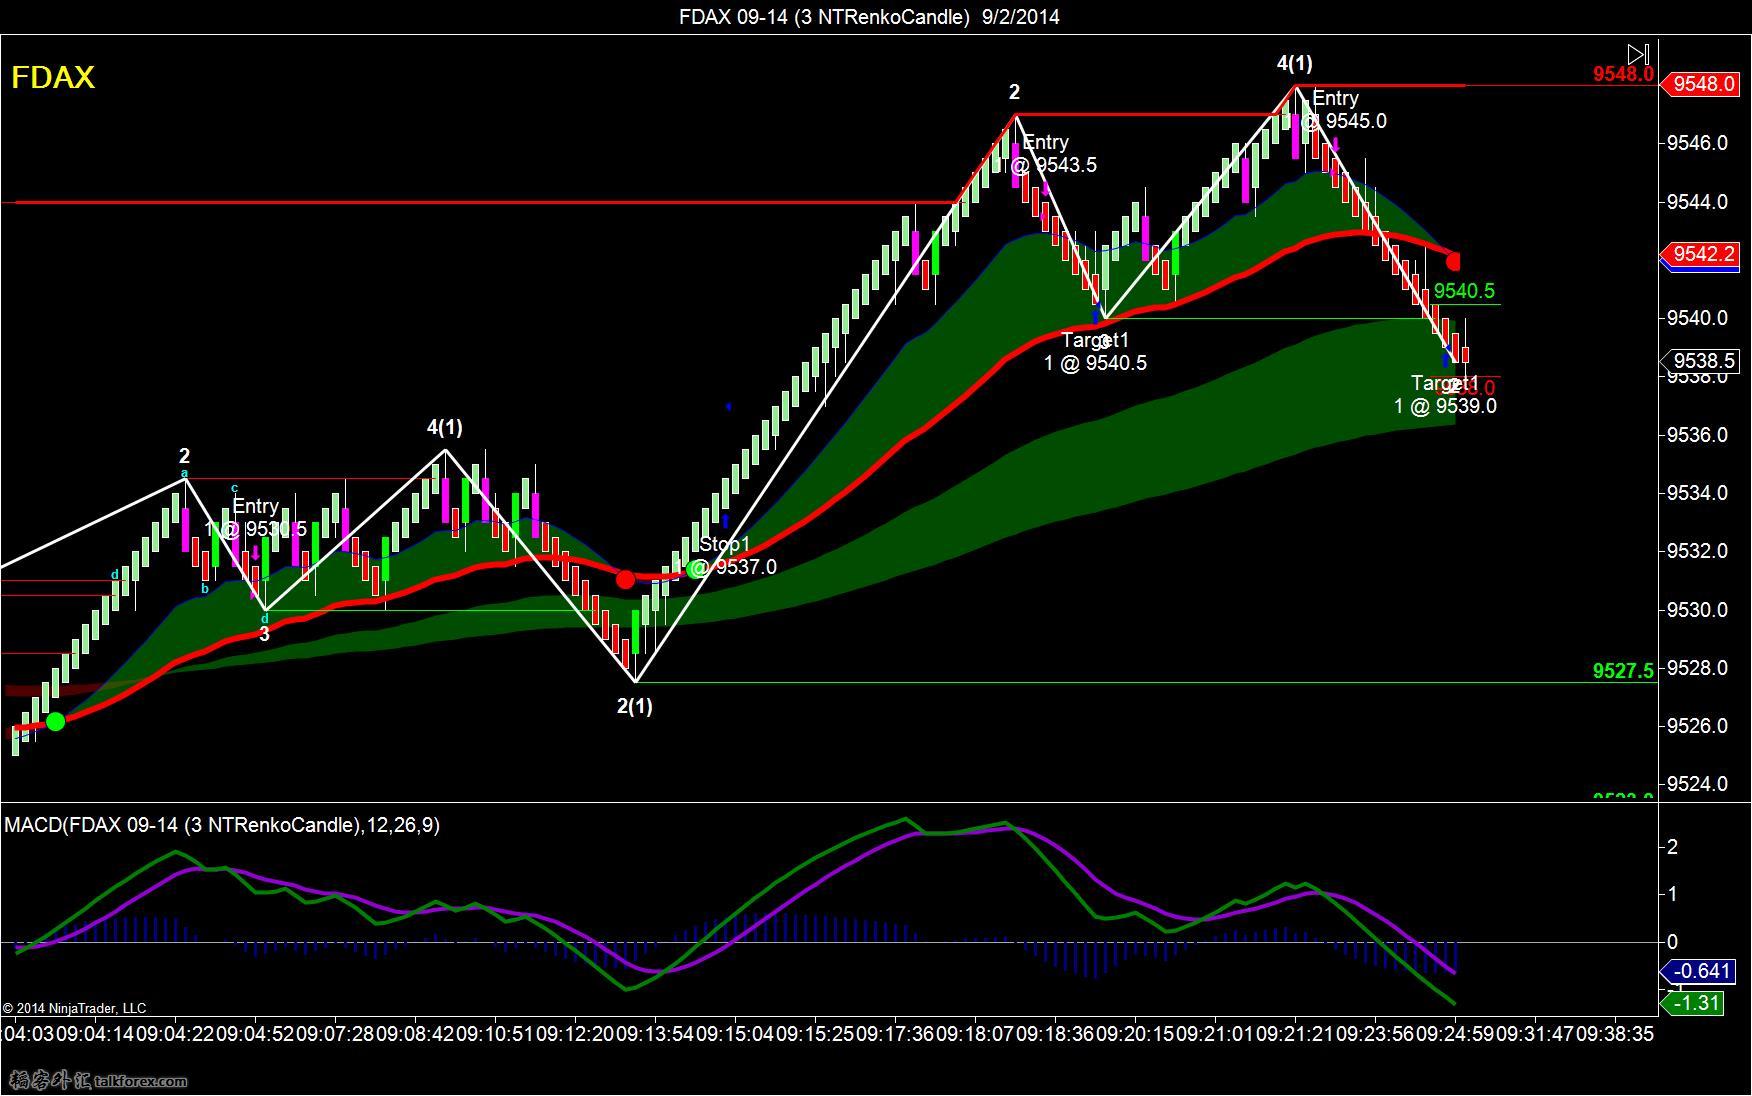This screenshot has width=1752, height=1096.
Task: Click the green dot beside Stop1 @ 9537.0
Action: (x=695, y=570)
